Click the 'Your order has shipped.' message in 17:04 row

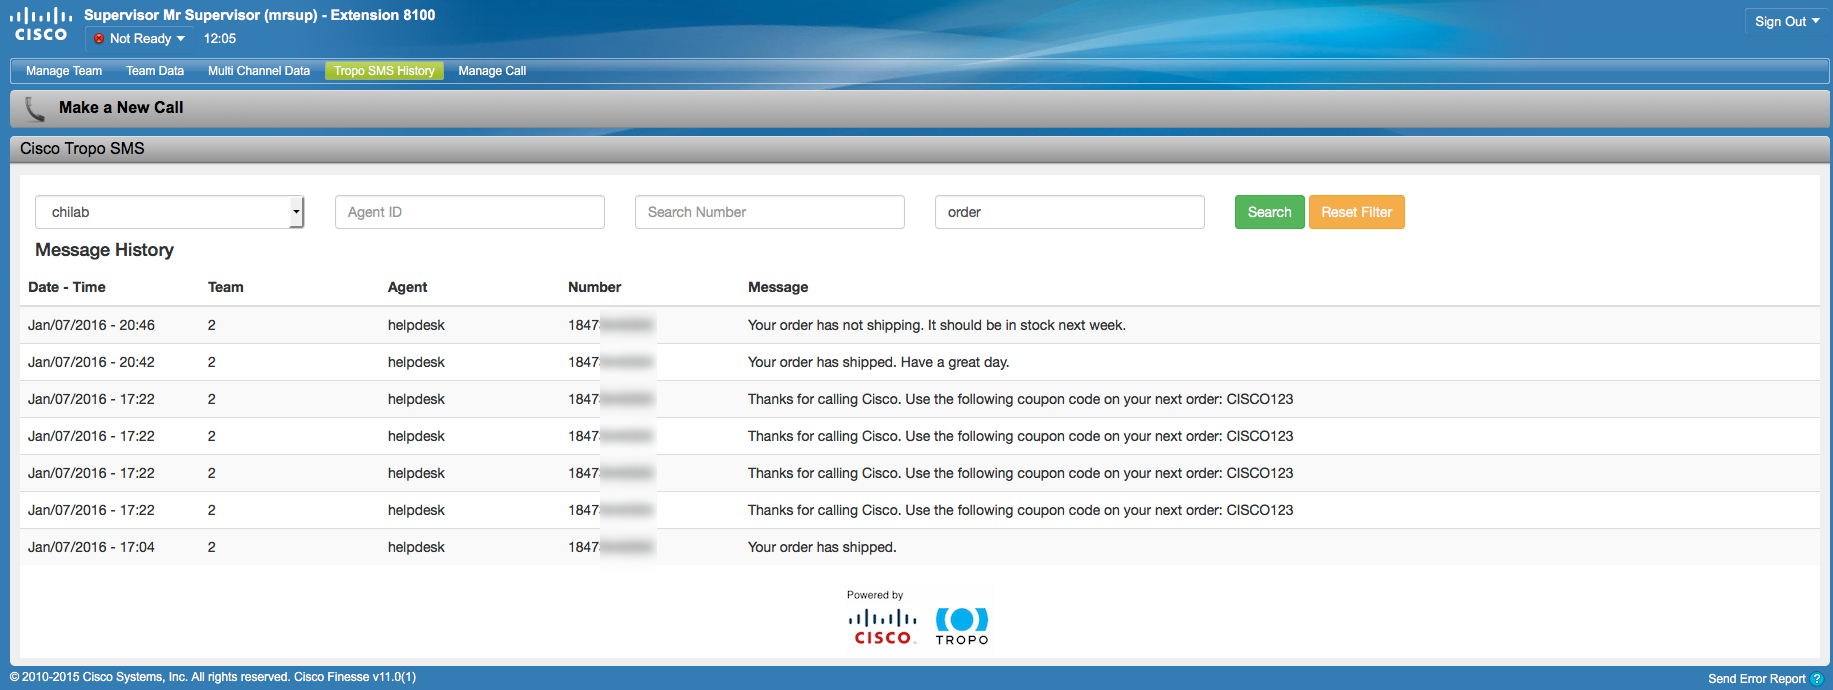[x=822, y=547]
